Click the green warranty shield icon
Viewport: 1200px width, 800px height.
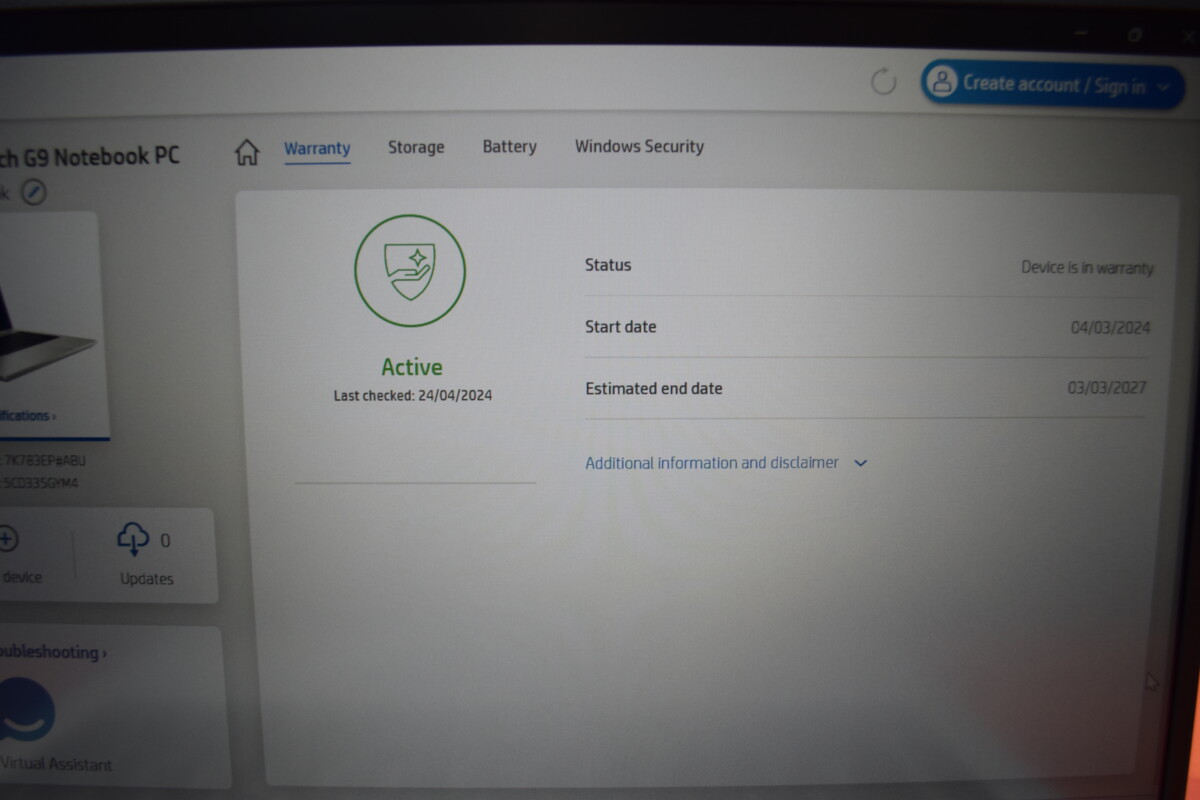pos(410,270)
